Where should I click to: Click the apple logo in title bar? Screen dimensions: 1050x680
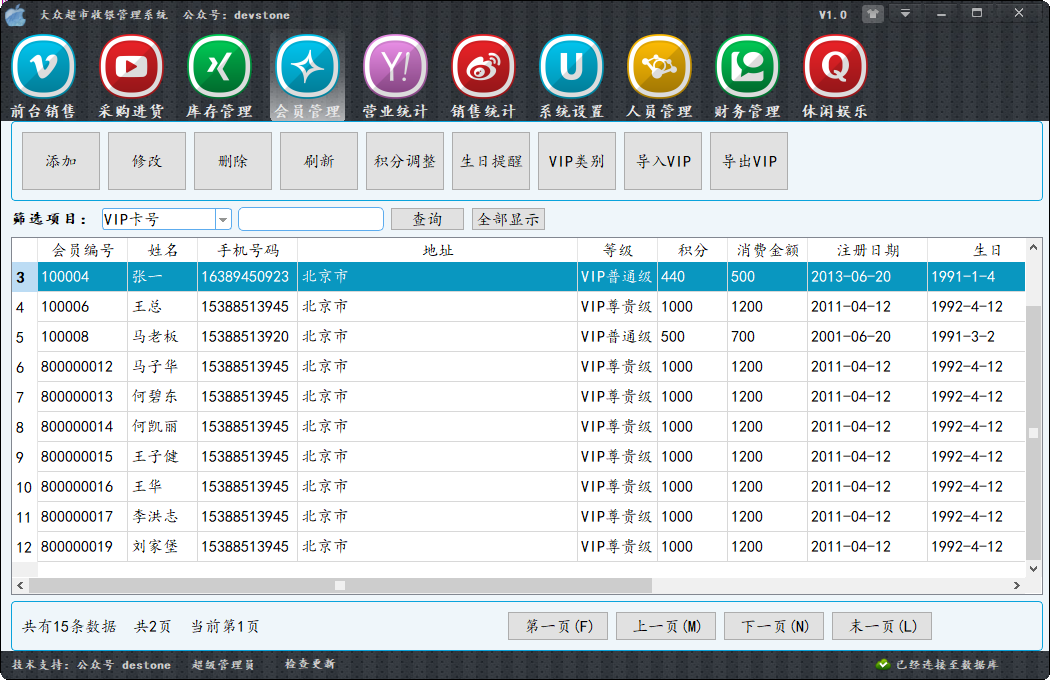pyautogui.click(x=16, y=15)
